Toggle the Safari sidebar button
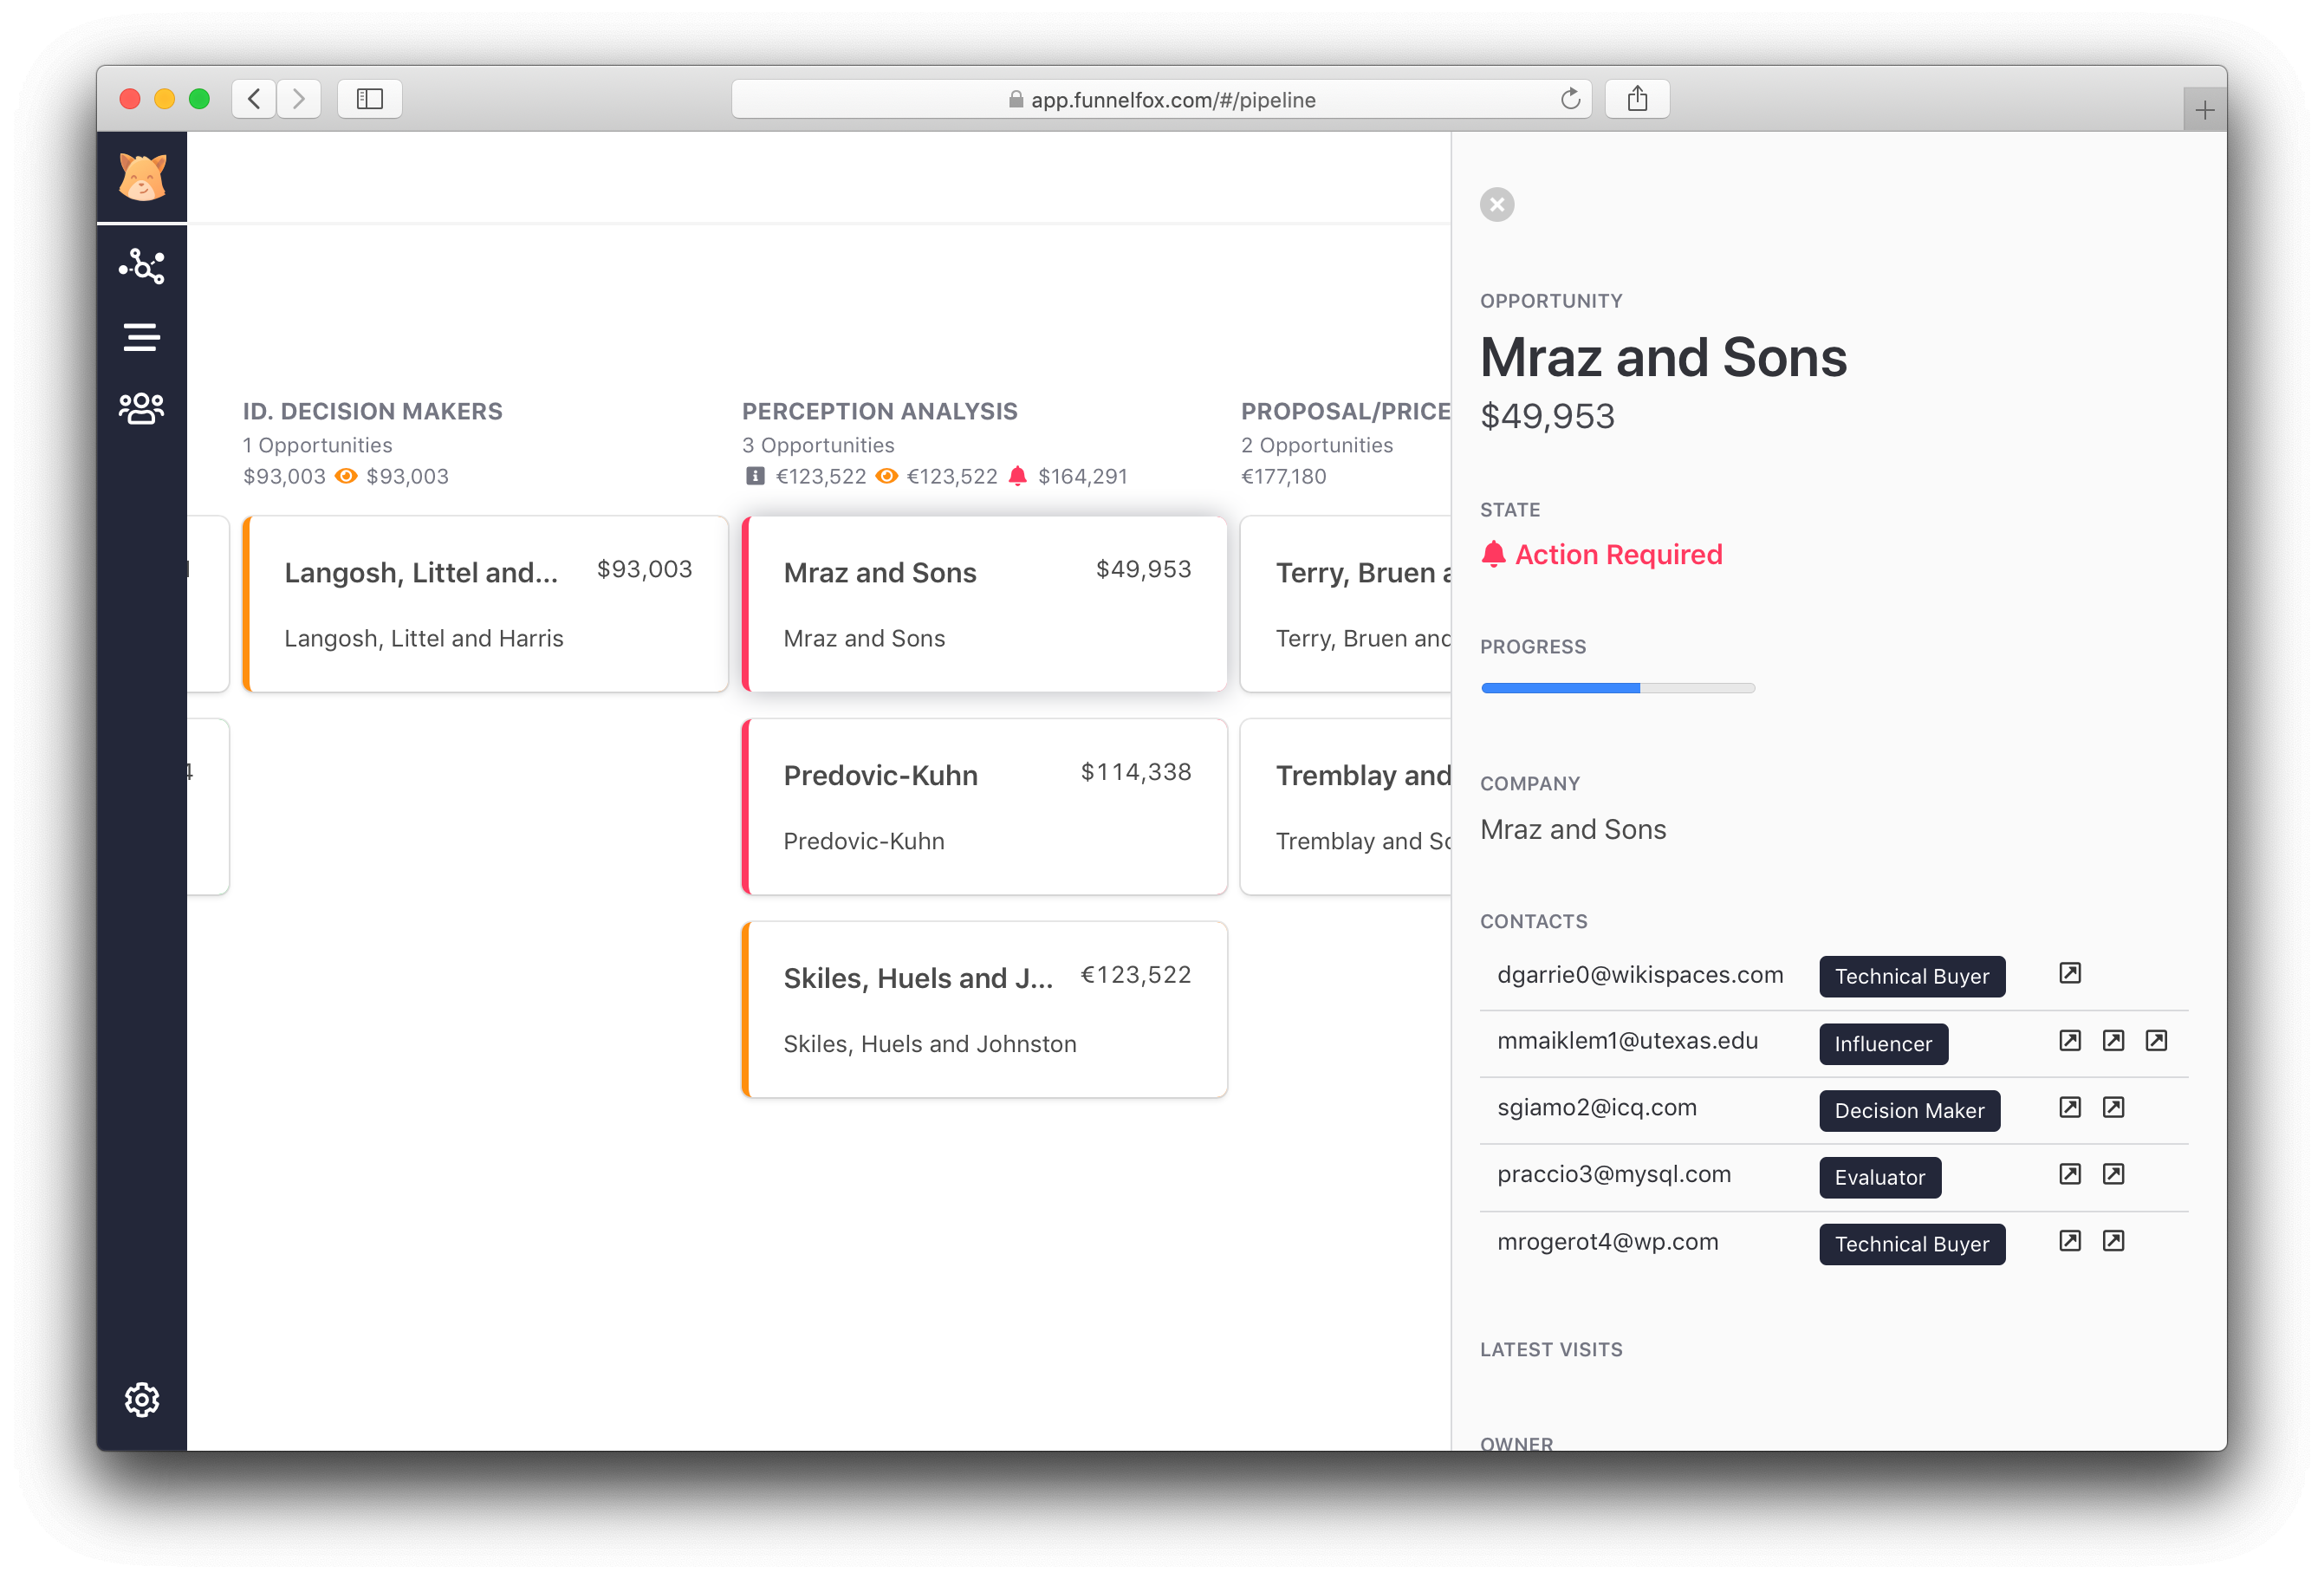Image resolution: width=2324 pixels, height=1579 pixels. click(x=369, y=98)
